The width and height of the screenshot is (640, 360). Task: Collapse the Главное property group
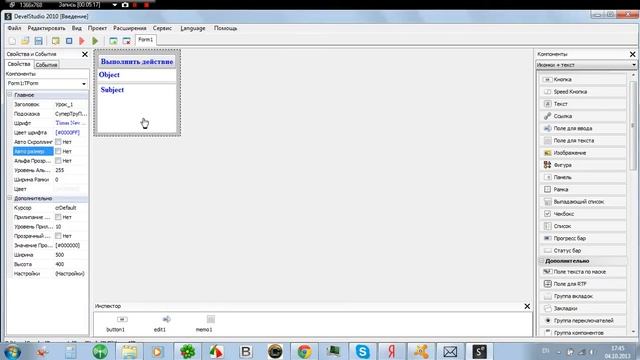click(10, 95)
